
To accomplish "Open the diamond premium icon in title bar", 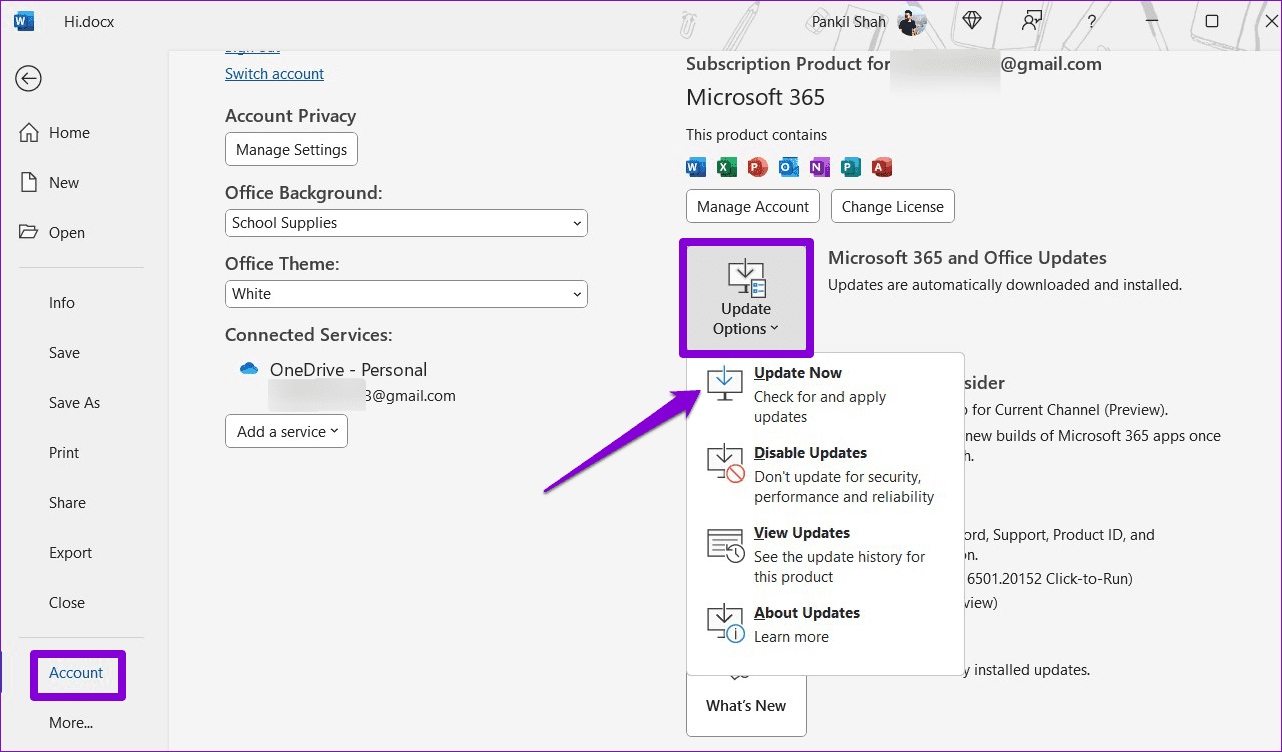I will 972,21.
